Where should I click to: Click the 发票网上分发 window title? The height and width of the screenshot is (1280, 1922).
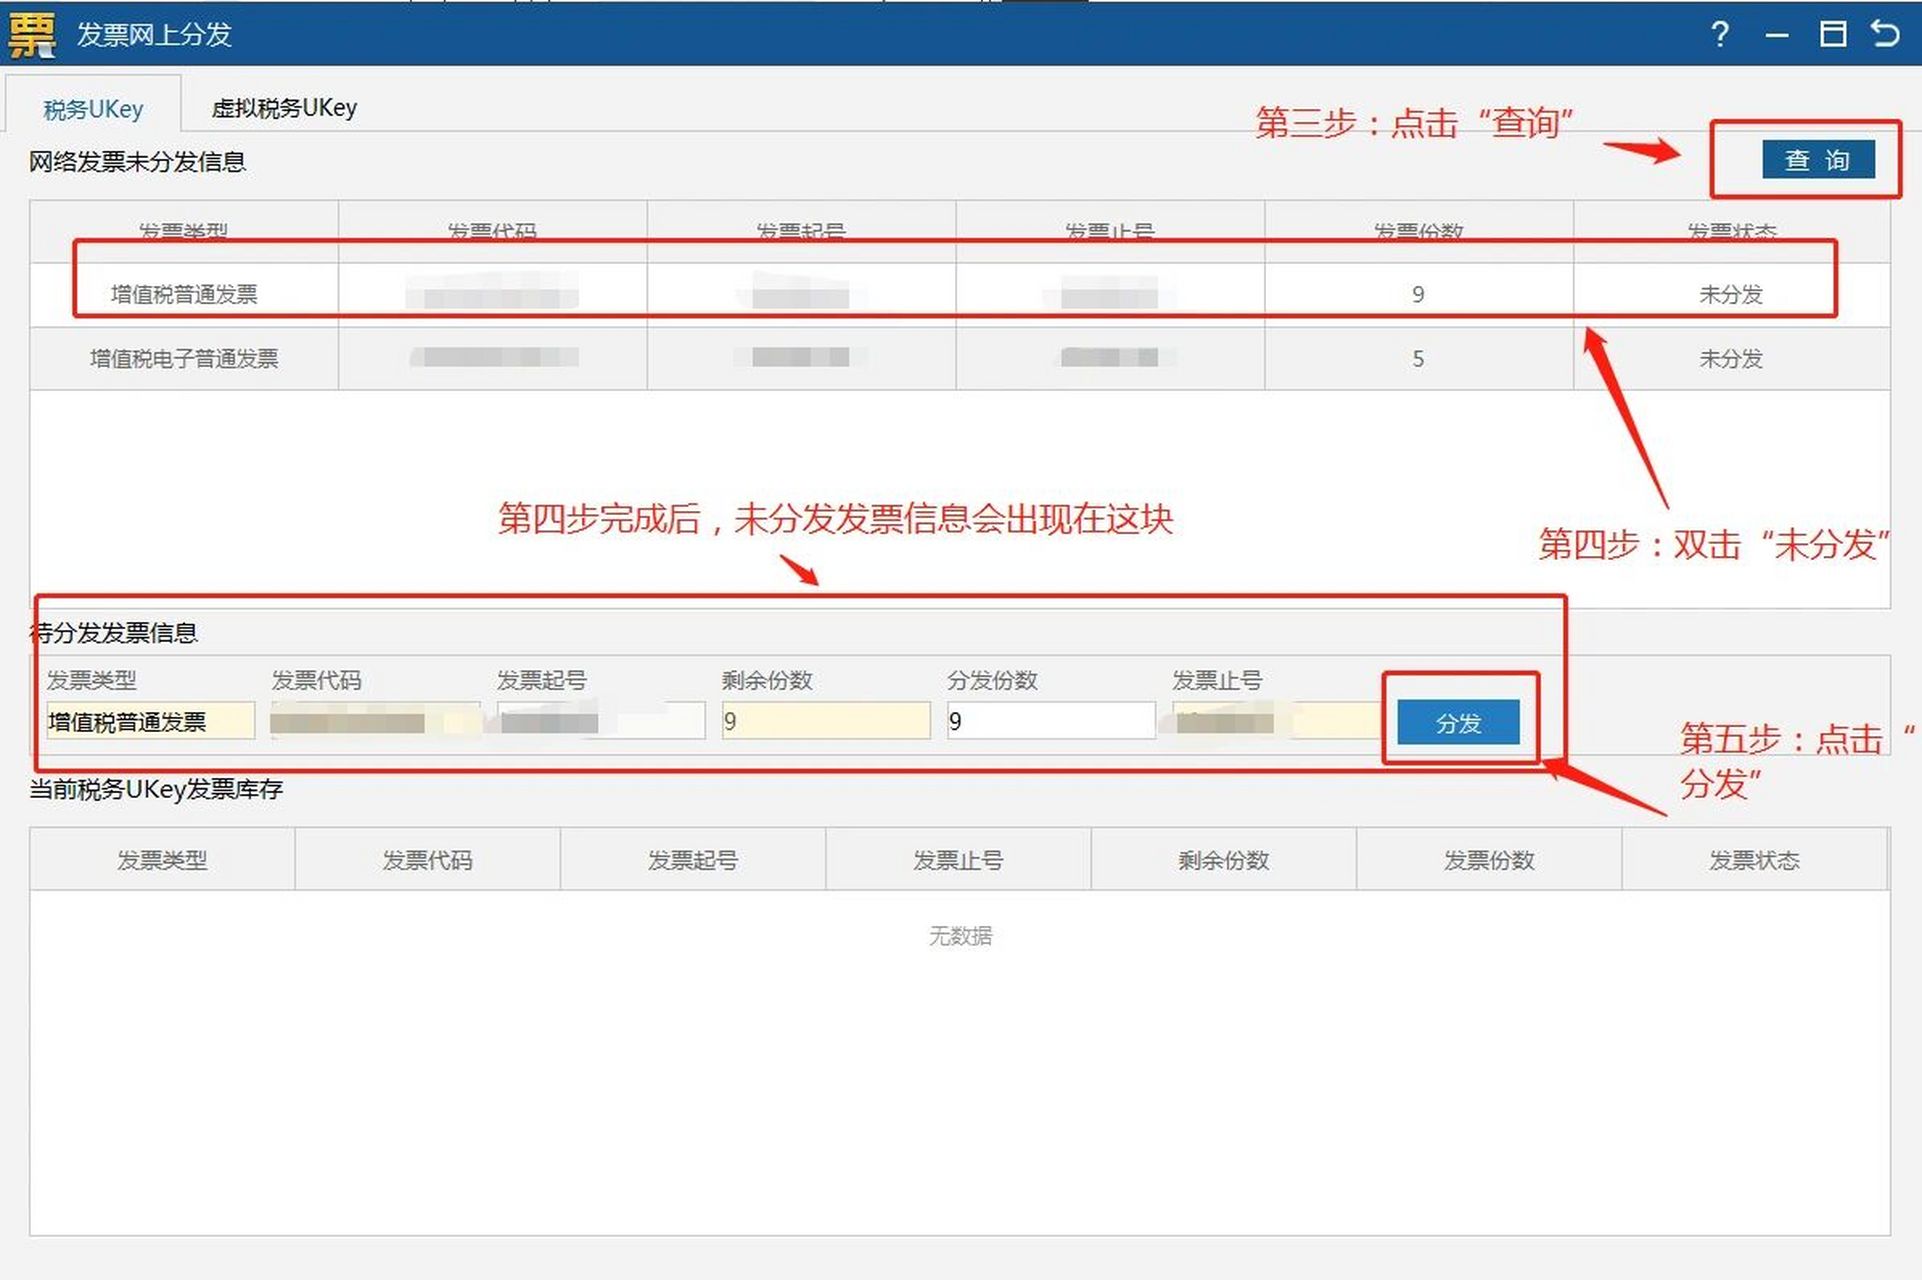pyautogui.click(x=154, y=35)
